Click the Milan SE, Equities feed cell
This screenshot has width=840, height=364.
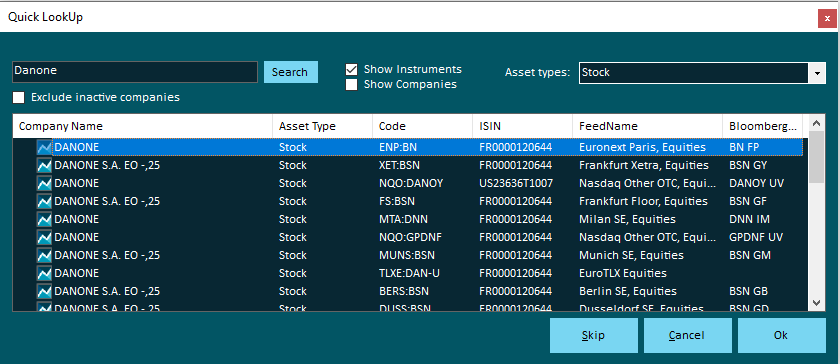(647, 219)
